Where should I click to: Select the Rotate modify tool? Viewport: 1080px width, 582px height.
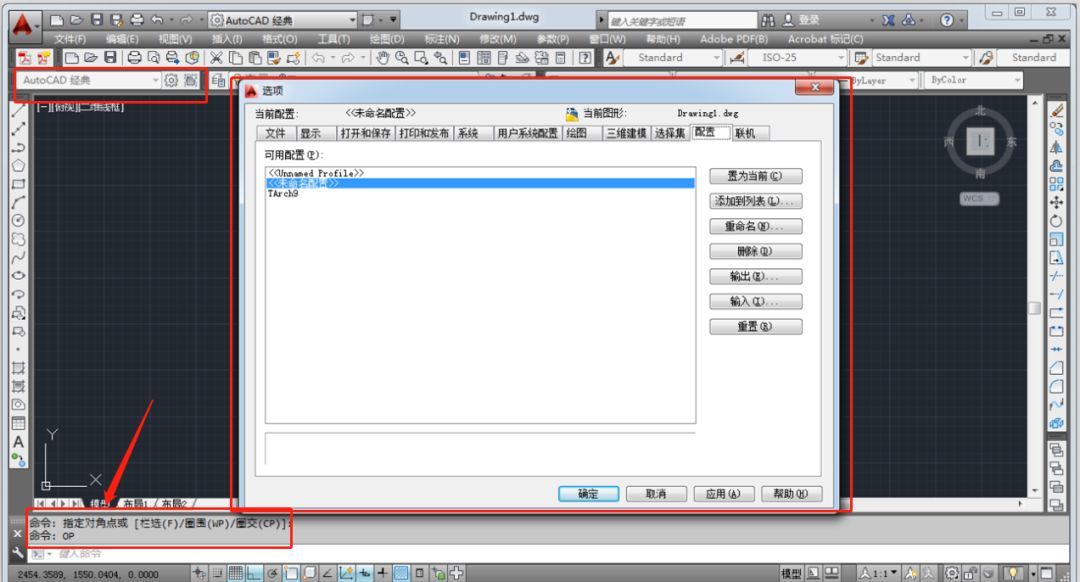(1057, 221)
